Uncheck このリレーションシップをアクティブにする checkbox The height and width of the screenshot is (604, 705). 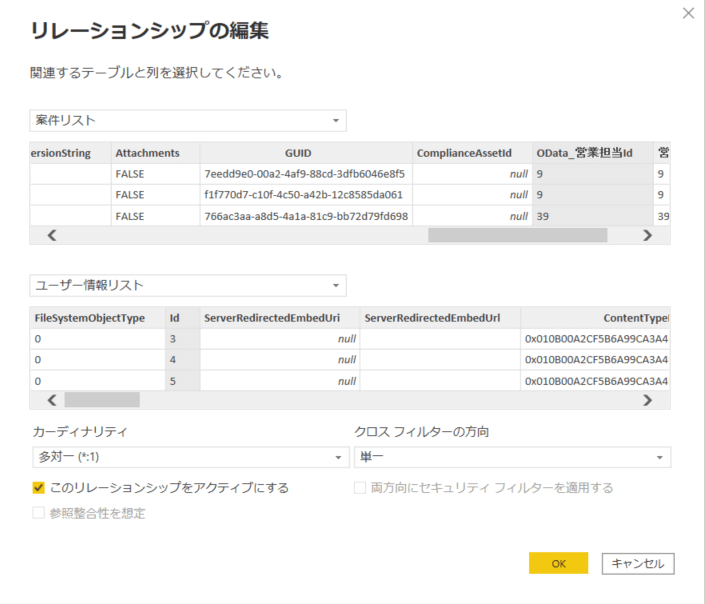[39, 488]
